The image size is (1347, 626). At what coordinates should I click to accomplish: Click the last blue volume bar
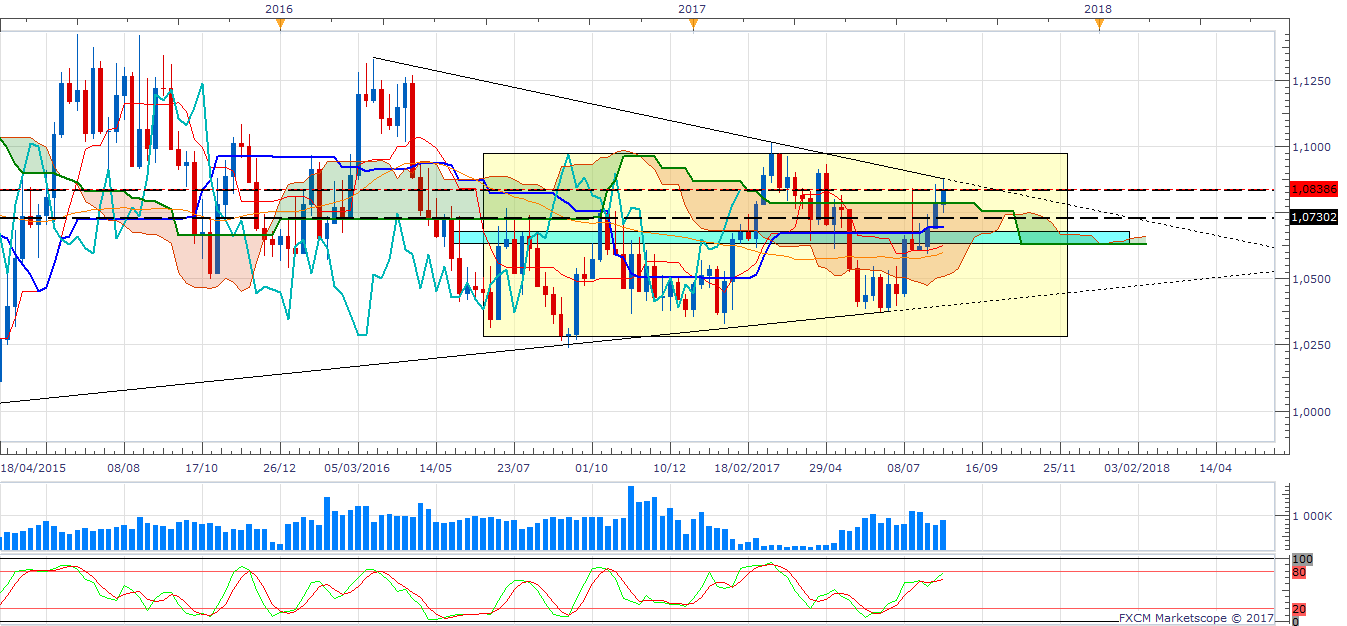942,535
